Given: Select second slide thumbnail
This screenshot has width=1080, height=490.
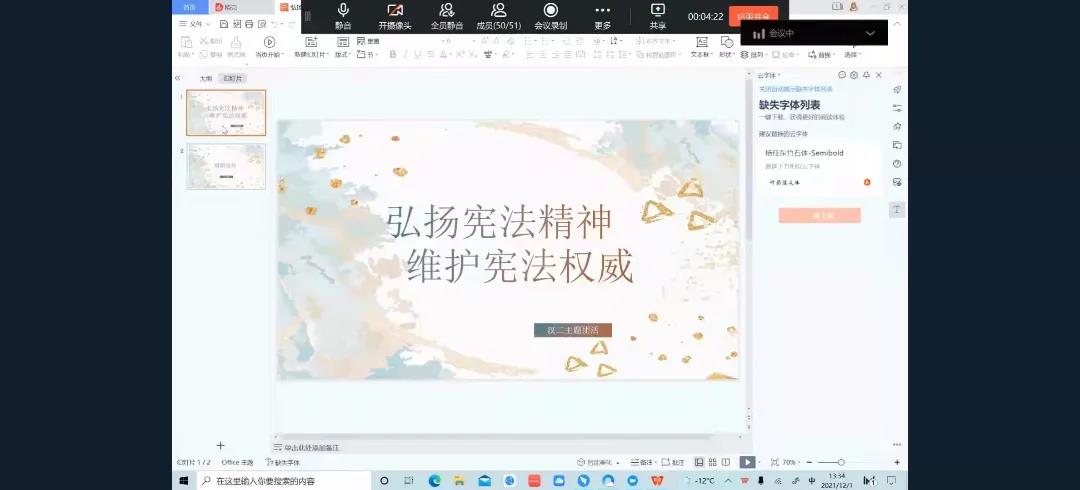Looking at the screenshot, I should (x=226, y=166).
